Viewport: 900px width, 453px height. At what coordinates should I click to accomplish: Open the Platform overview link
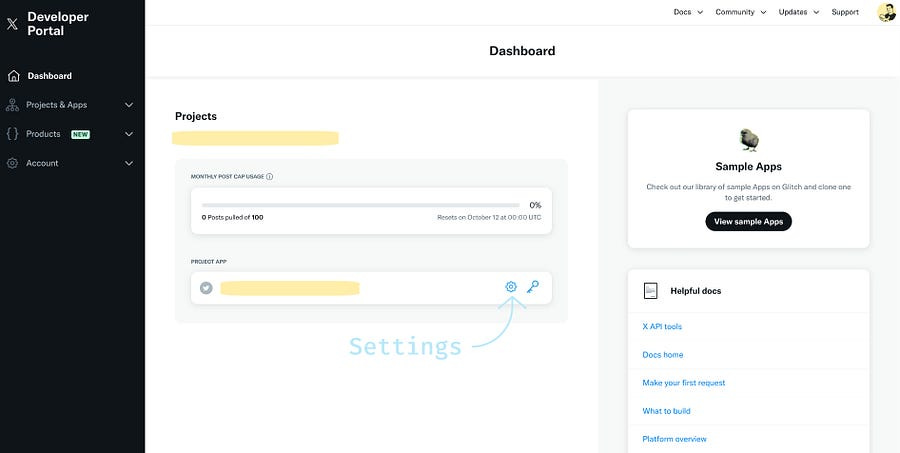(x=674, y=439)
